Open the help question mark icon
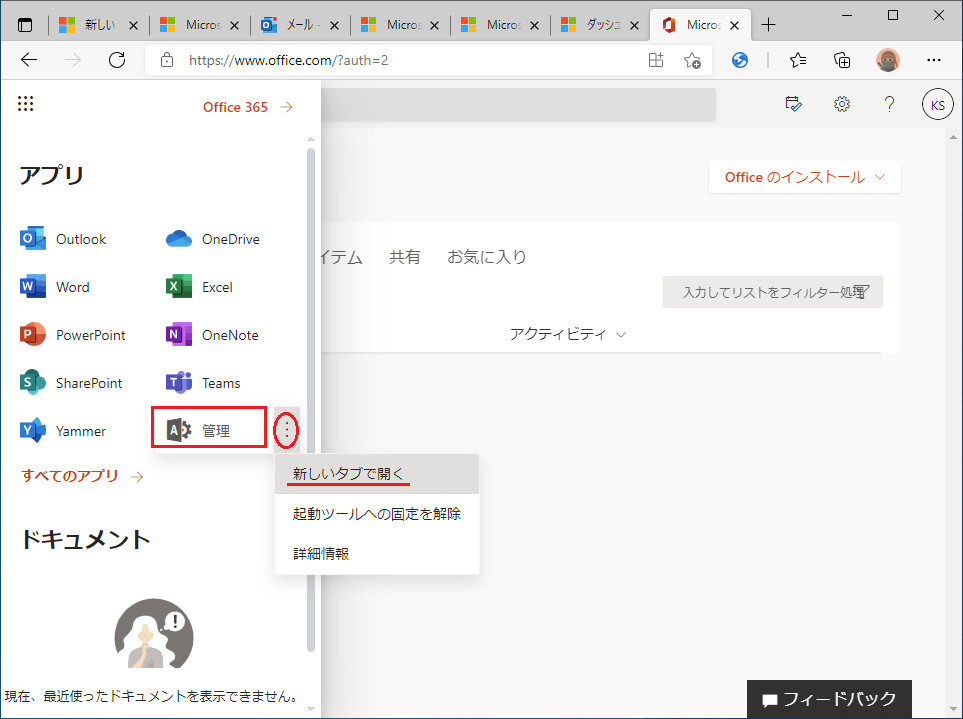Viewport: 963px width, 719px height. pos(889,104)
